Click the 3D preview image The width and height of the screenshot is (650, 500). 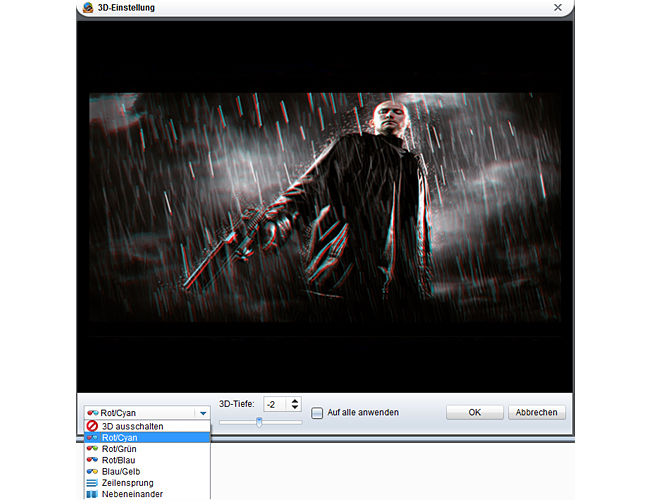[325, 207]
